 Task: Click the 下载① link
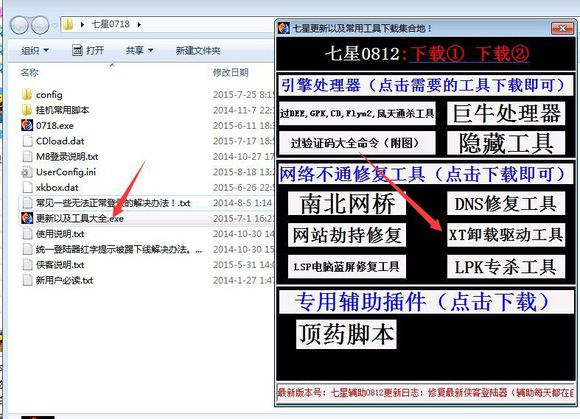(x=437, y=54)
